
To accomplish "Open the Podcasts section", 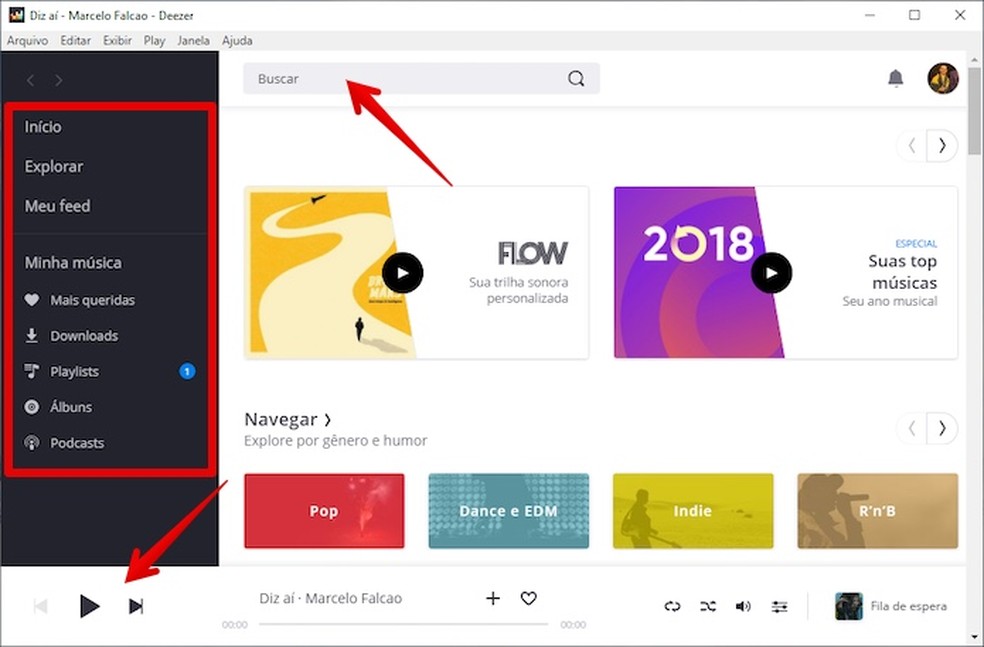I will coord(77,443).
